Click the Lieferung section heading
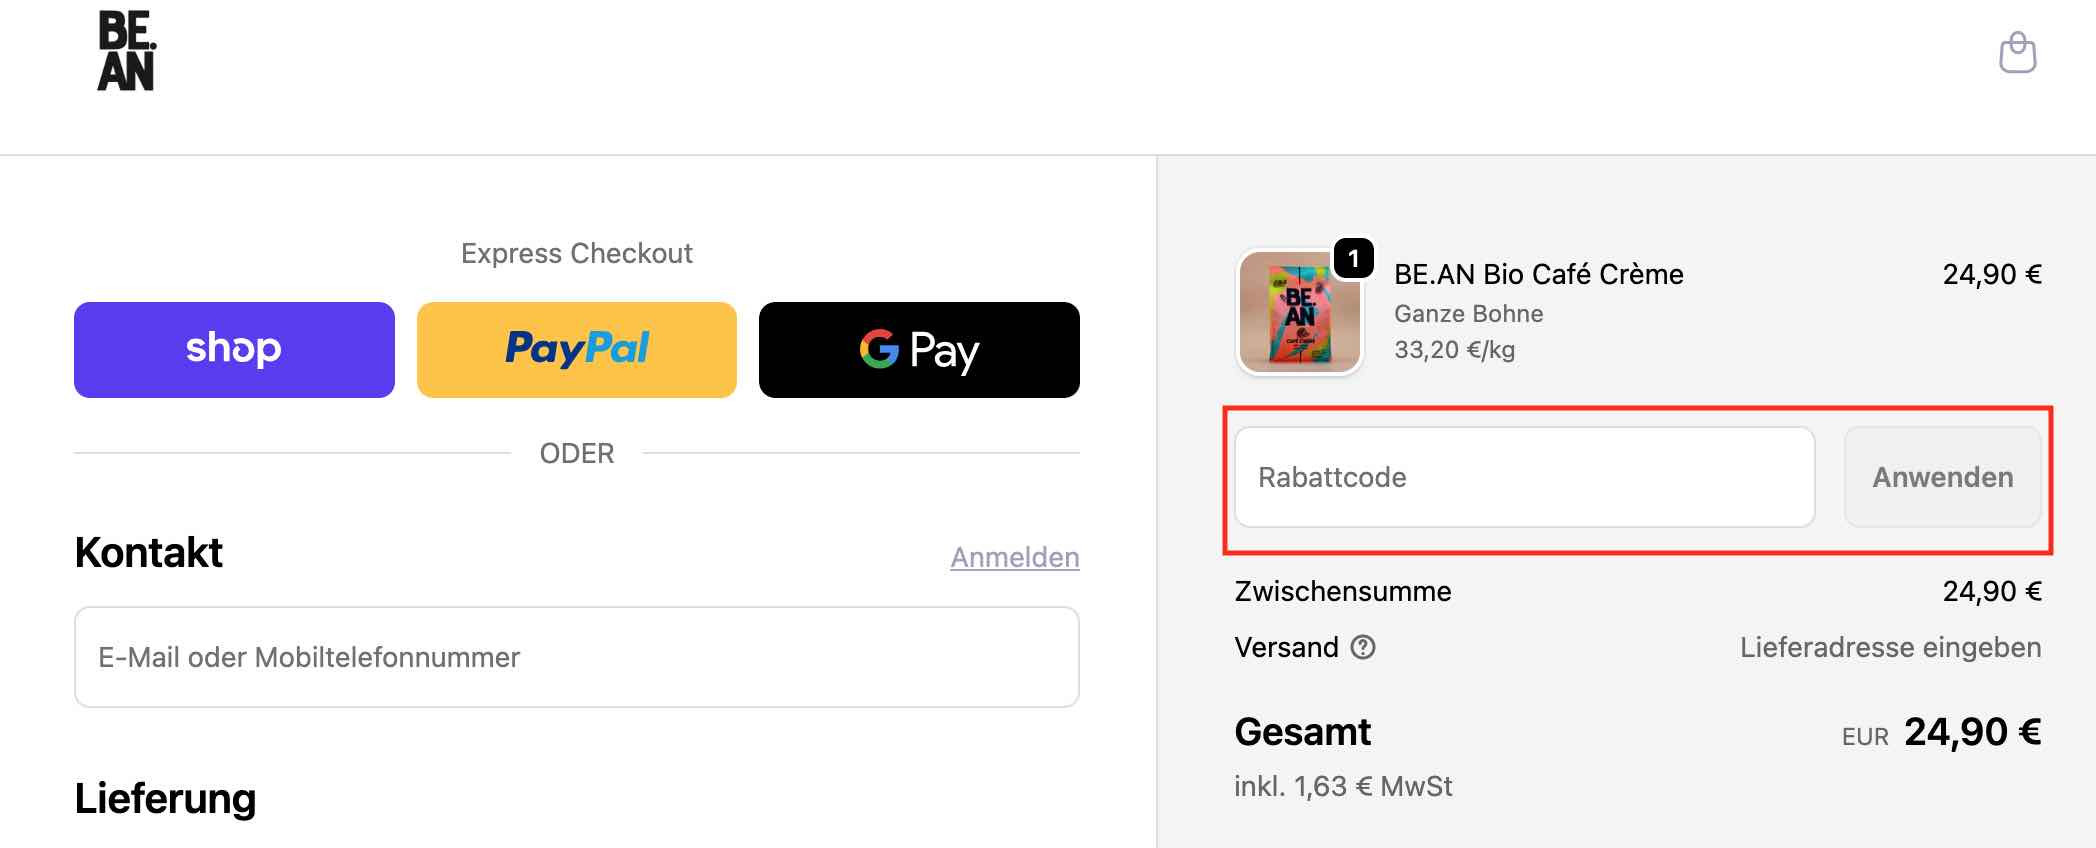This screenshot has width=2096, height=848. point(166,799)
